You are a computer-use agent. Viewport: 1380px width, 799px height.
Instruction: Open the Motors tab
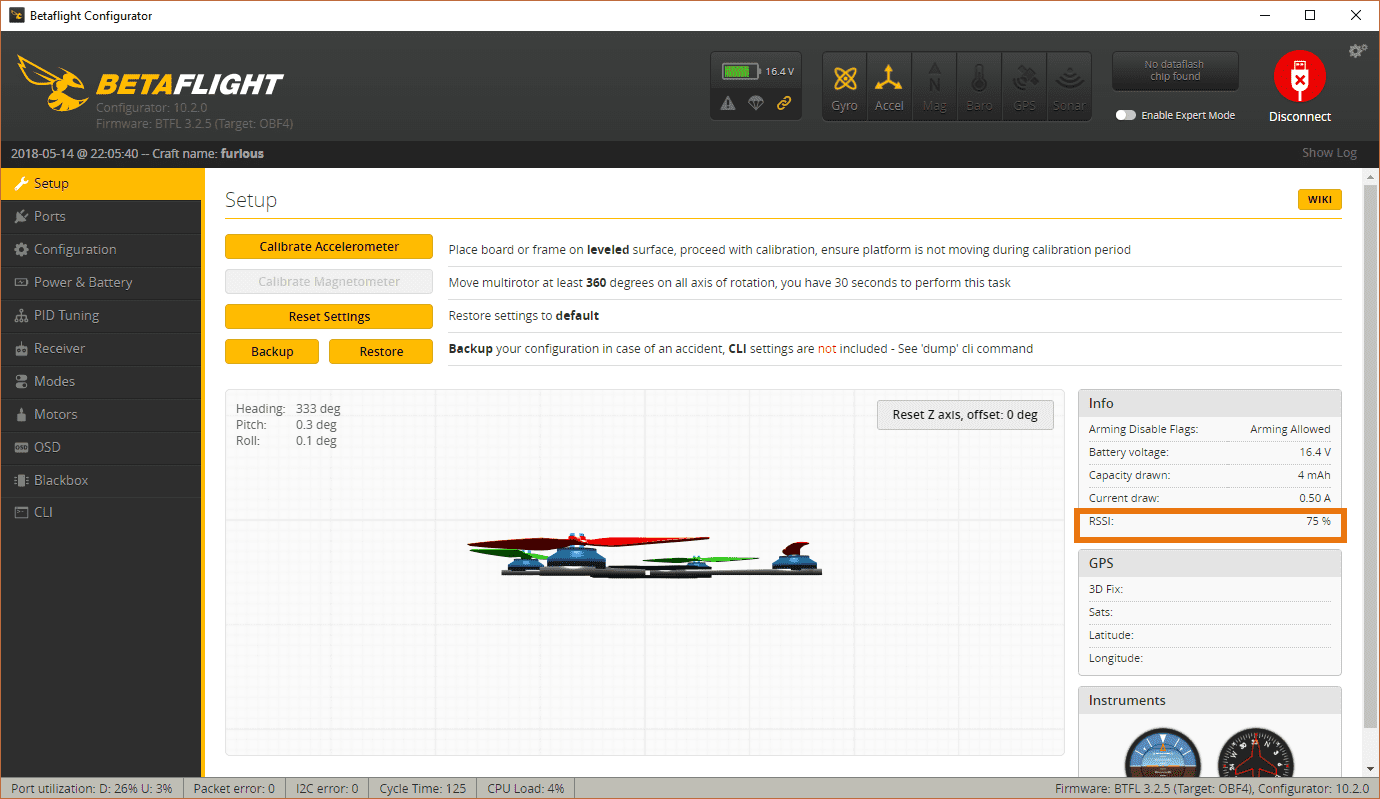click(x=101, y=414)
